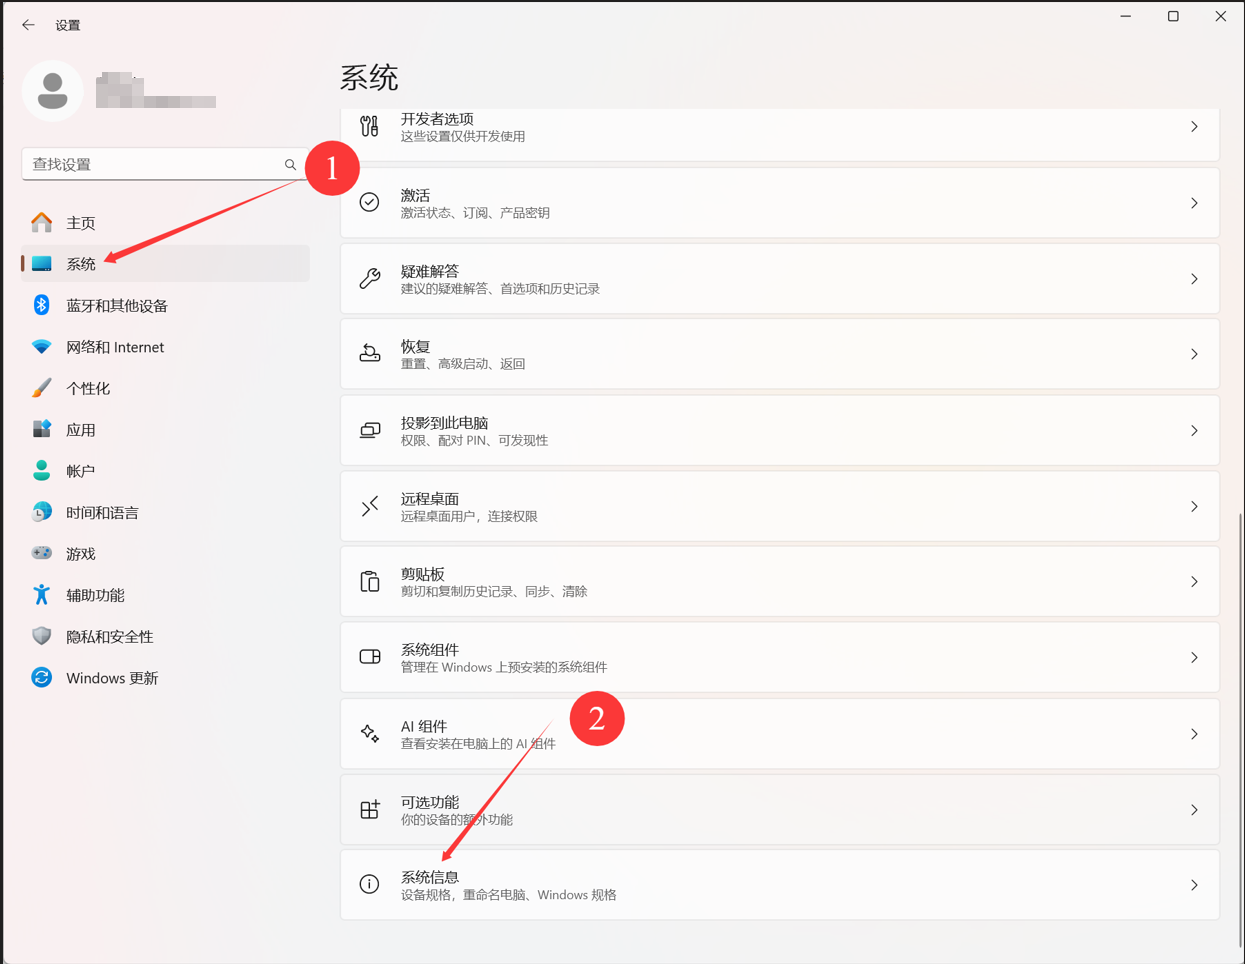The image size is (1245, 964).
Task: Open 辅助功能 in the sidebar
Action: tap(165, 595)
